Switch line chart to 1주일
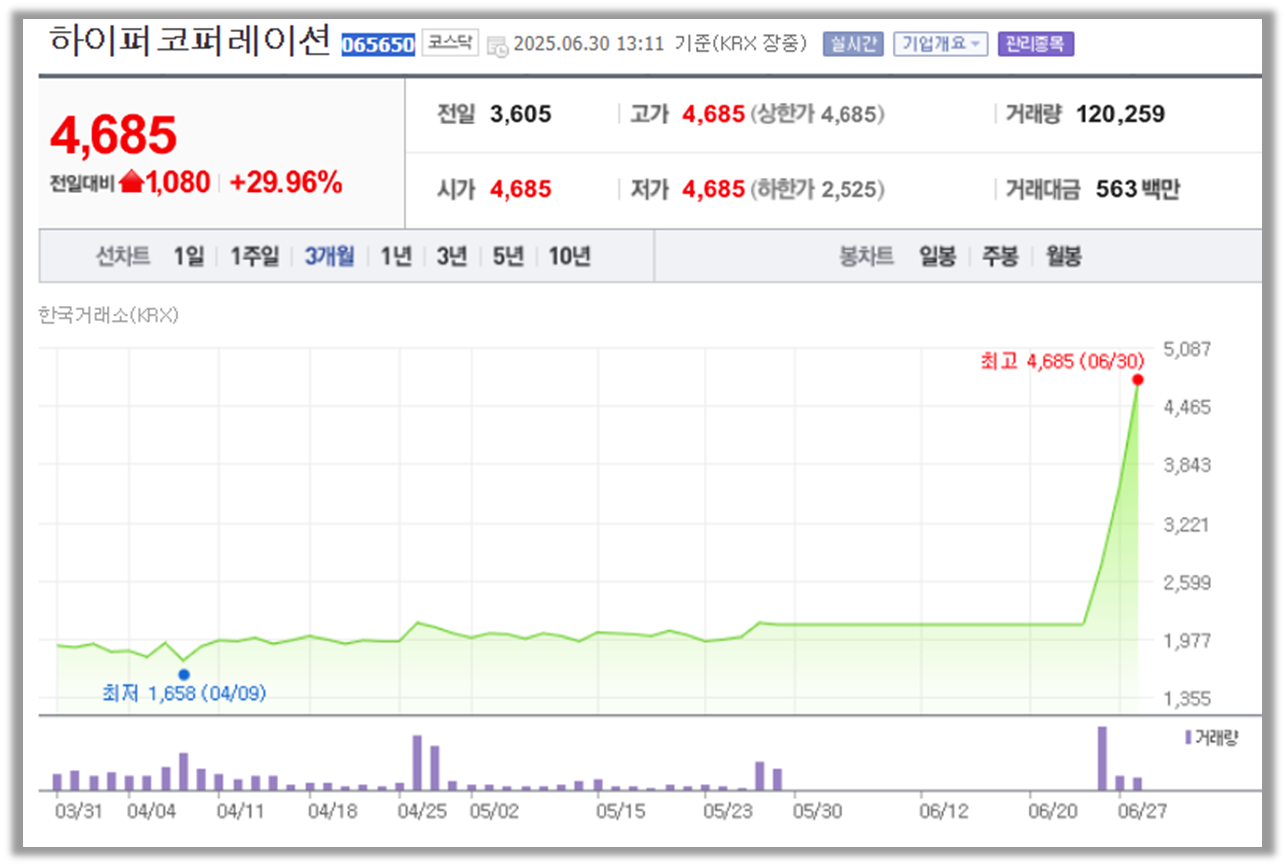Screen dimensions: 1285x866 click(x=255, y=257)
